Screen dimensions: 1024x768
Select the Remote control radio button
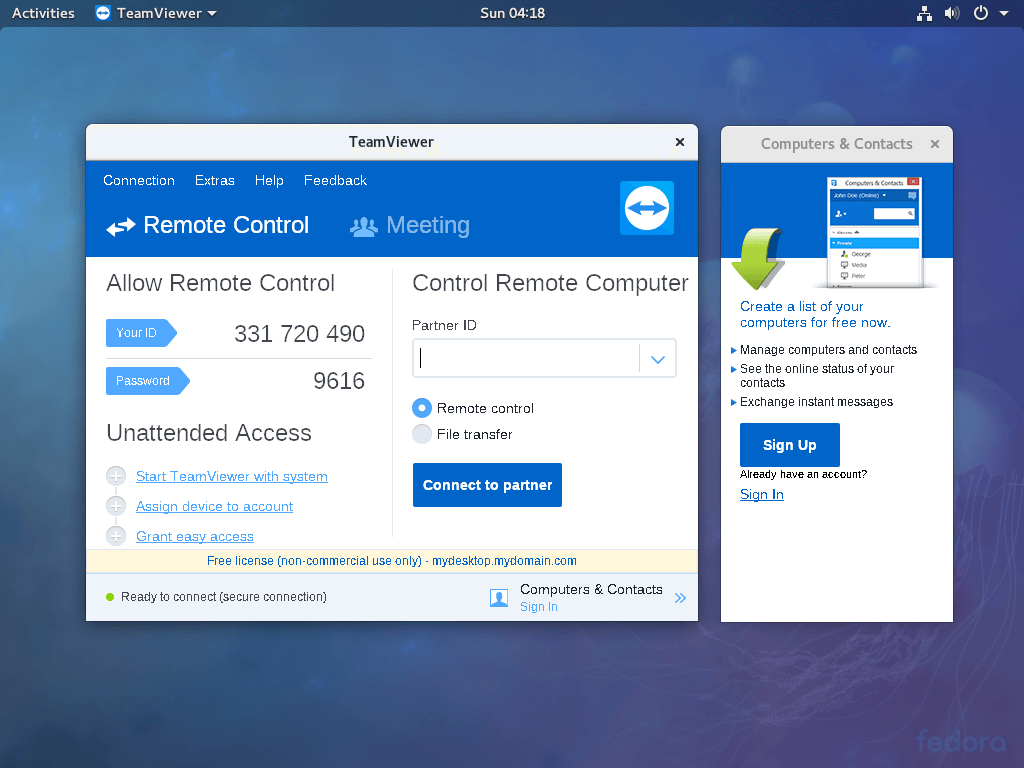click(422, 408)
